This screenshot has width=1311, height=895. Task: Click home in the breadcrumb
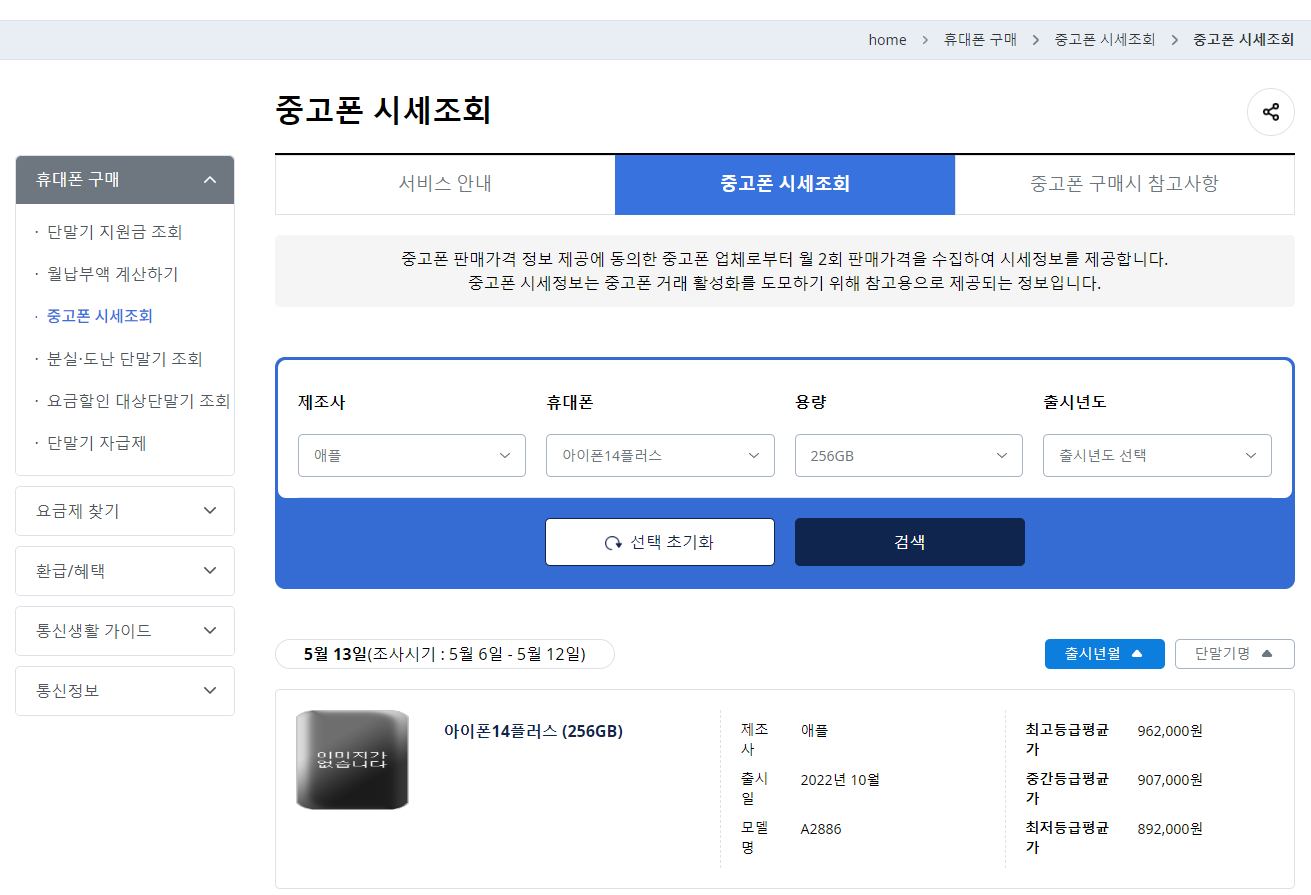coord(888,40)
